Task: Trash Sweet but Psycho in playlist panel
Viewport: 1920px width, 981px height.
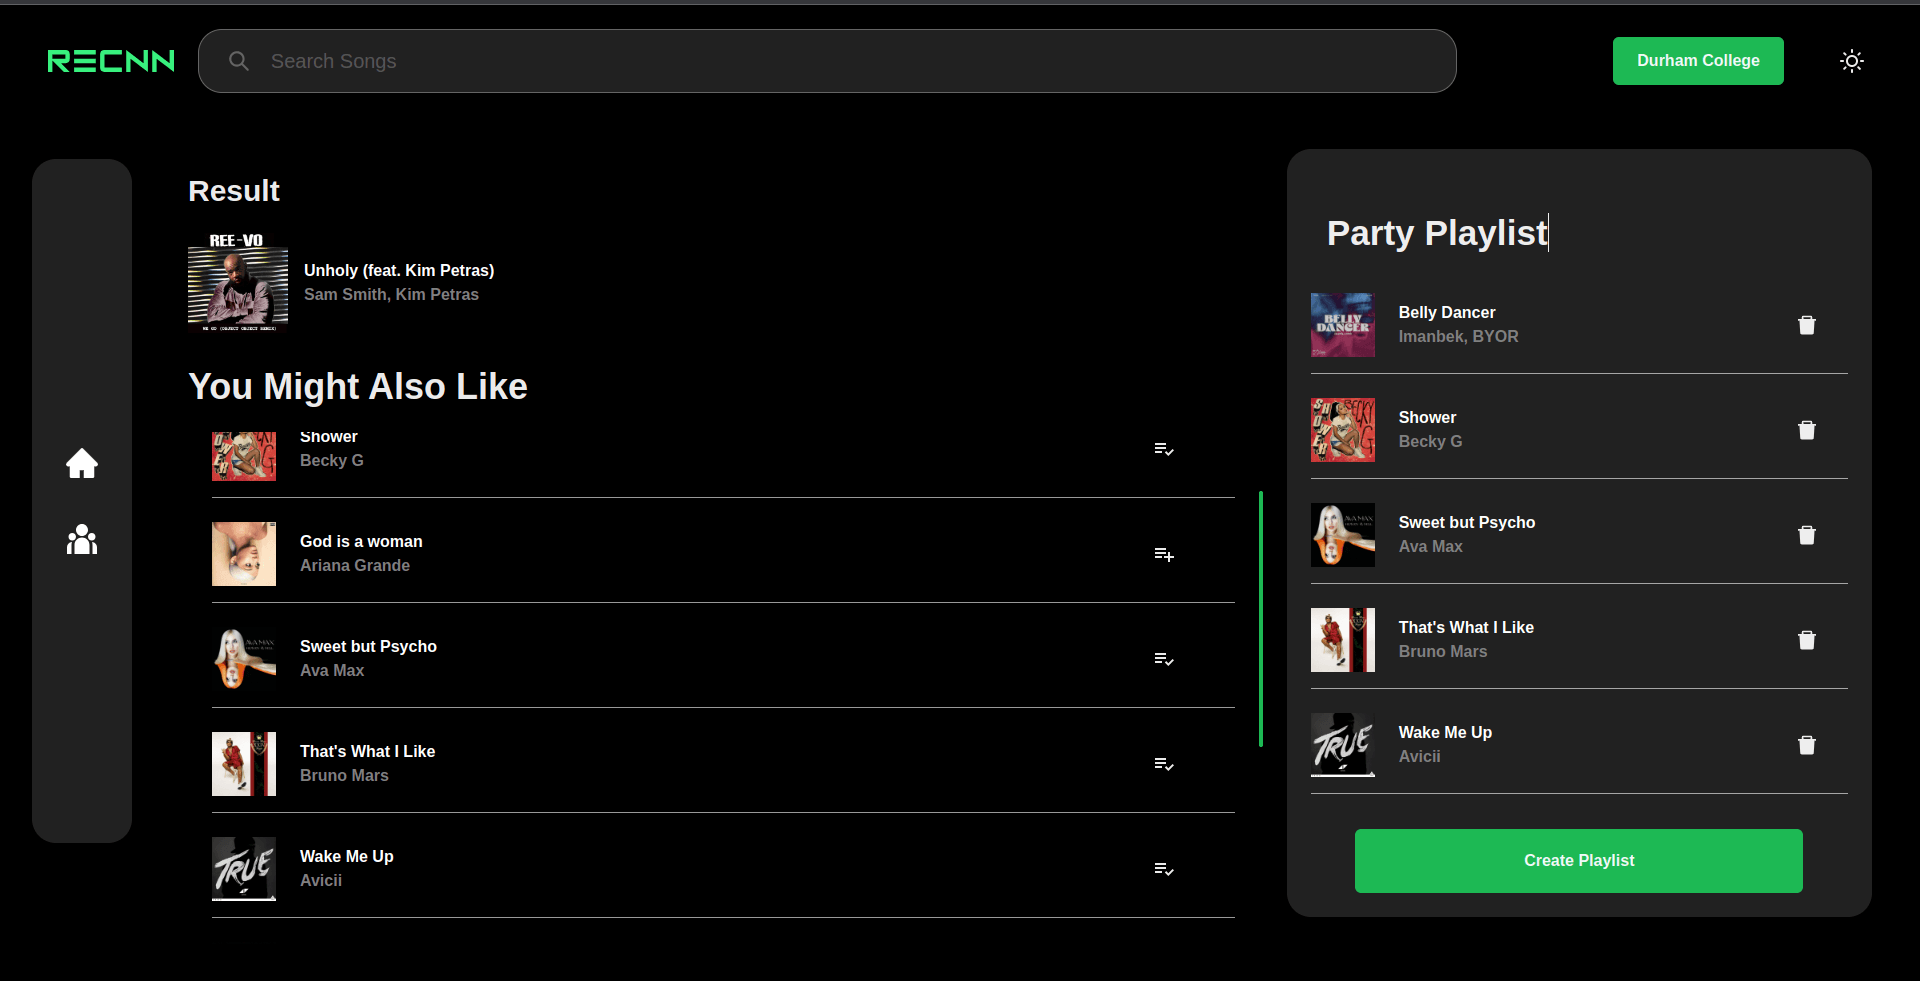Action: [x=1806, y=535]
